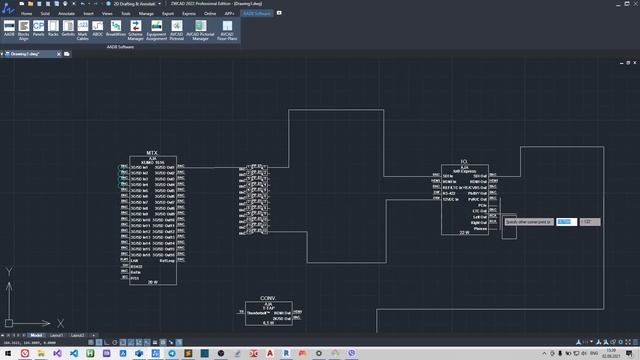Open the Manage ribbon tab
Screen dimensions: 640x360
point(146,13)
